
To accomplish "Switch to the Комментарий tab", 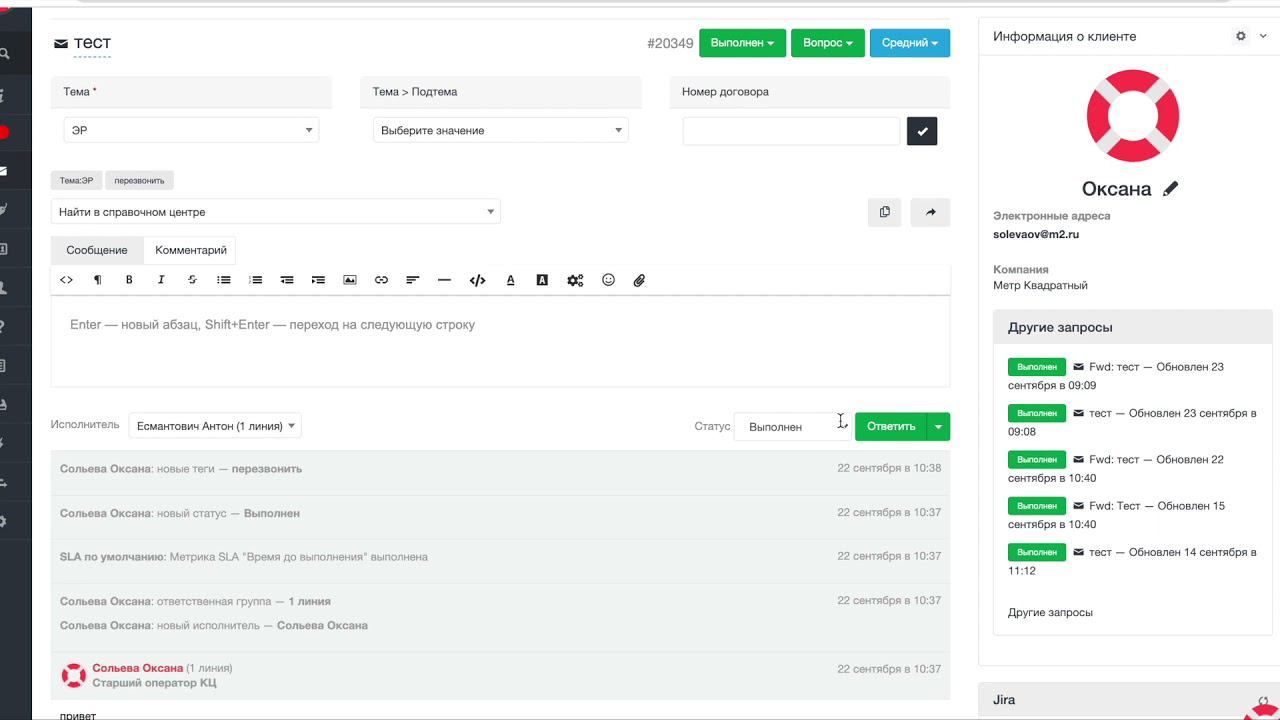I will (x=191, y=250).
